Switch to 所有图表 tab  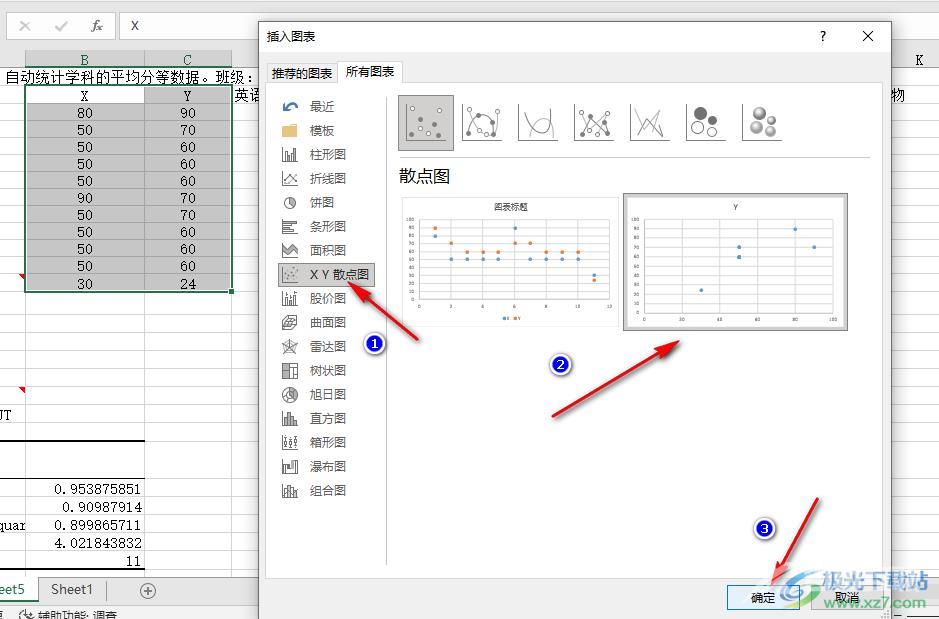370,72
